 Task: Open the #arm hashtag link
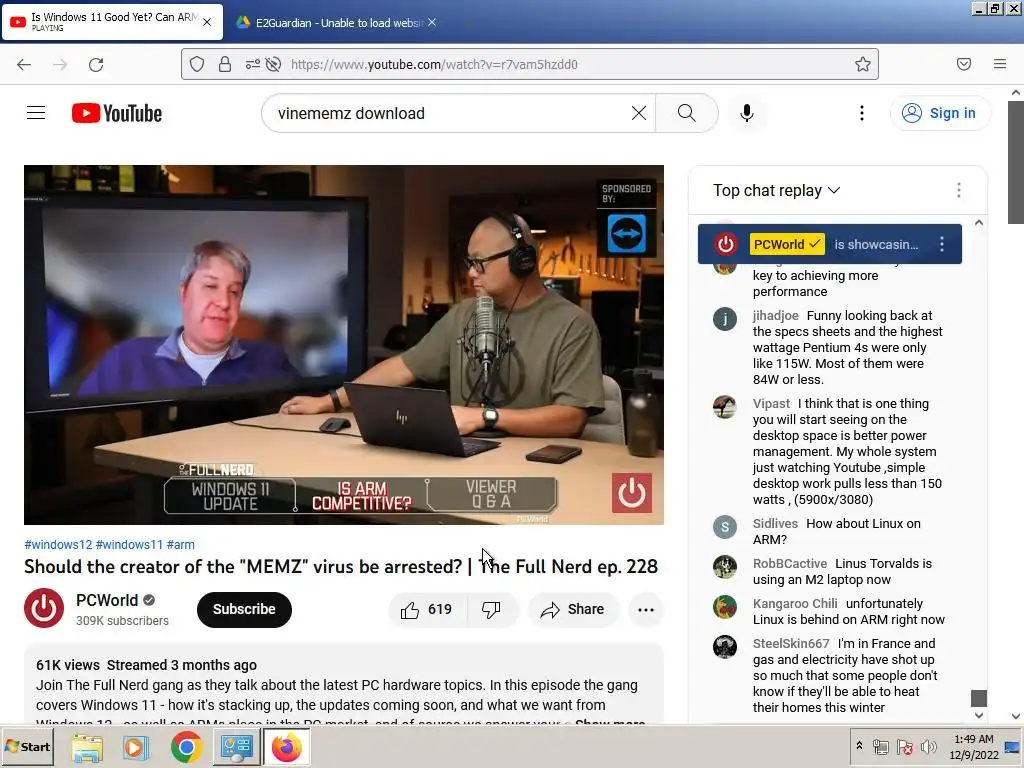pyautogui.click(x=180, y=545)
